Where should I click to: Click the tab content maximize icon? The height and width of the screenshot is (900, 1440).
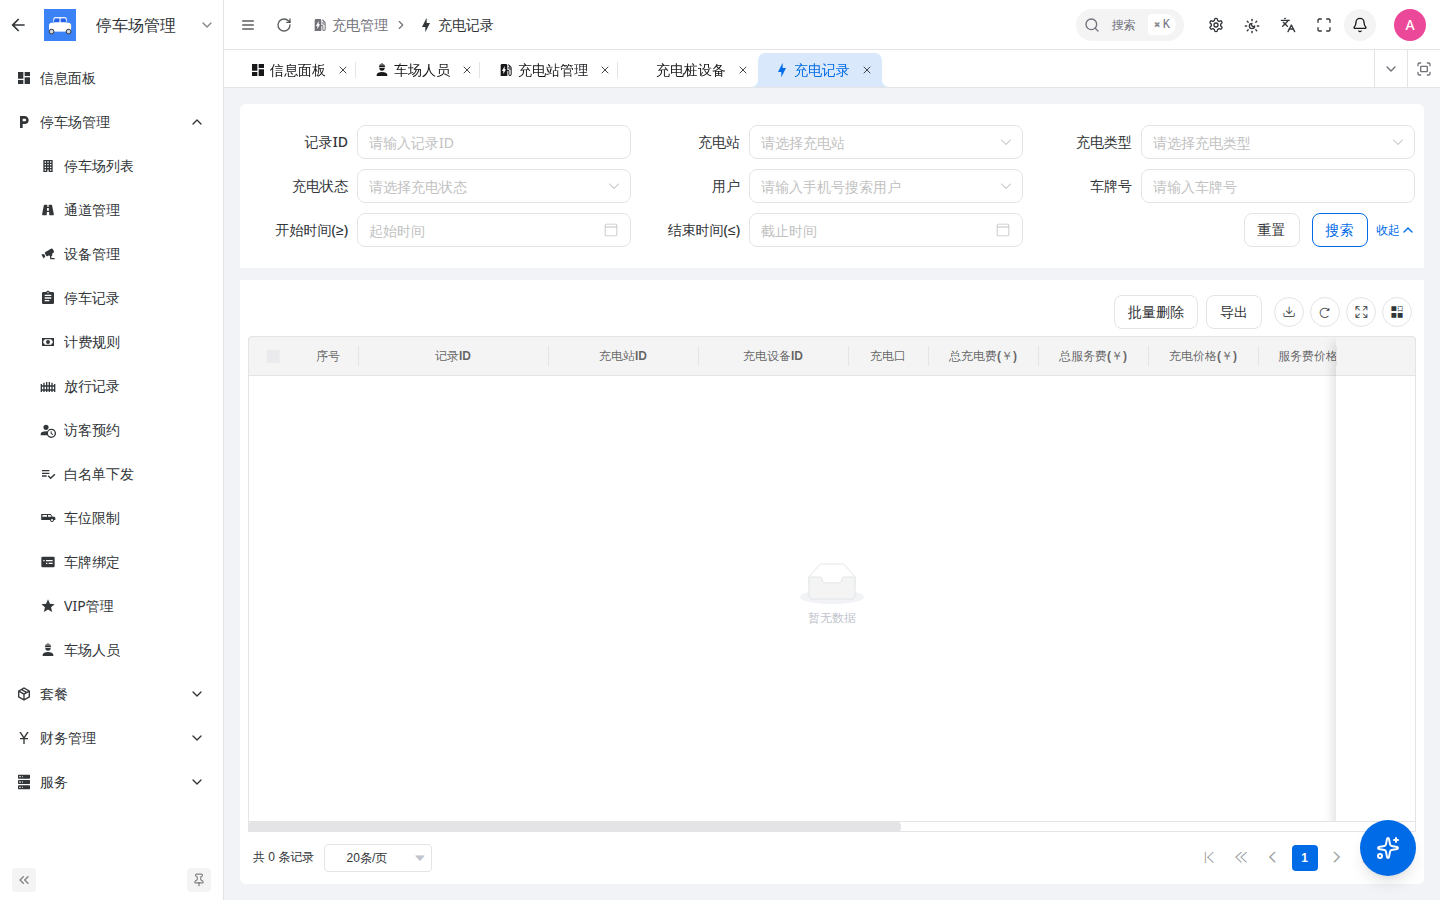[x=1424, y=69]
